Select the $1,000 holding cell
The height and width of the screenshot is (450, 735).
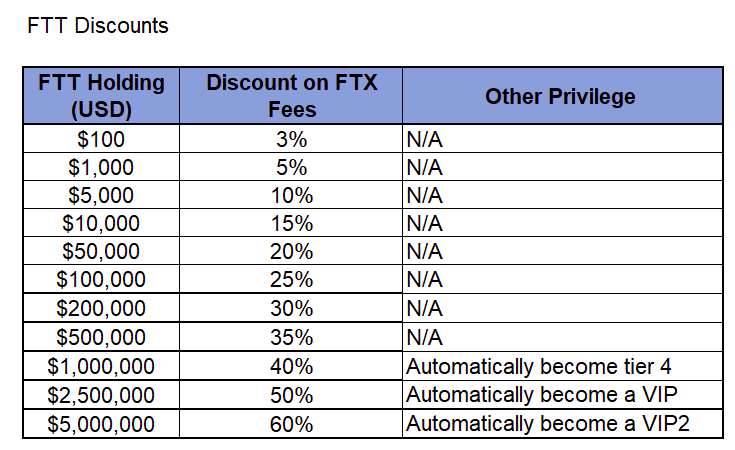tap(101, 167)
